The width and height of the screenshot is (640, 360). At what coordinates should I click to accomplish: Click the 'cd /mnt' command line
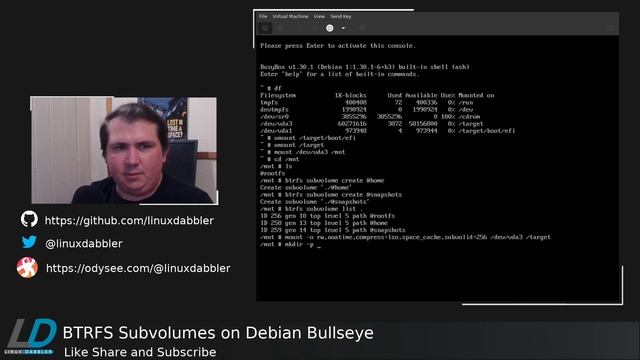tap(280, 159)
